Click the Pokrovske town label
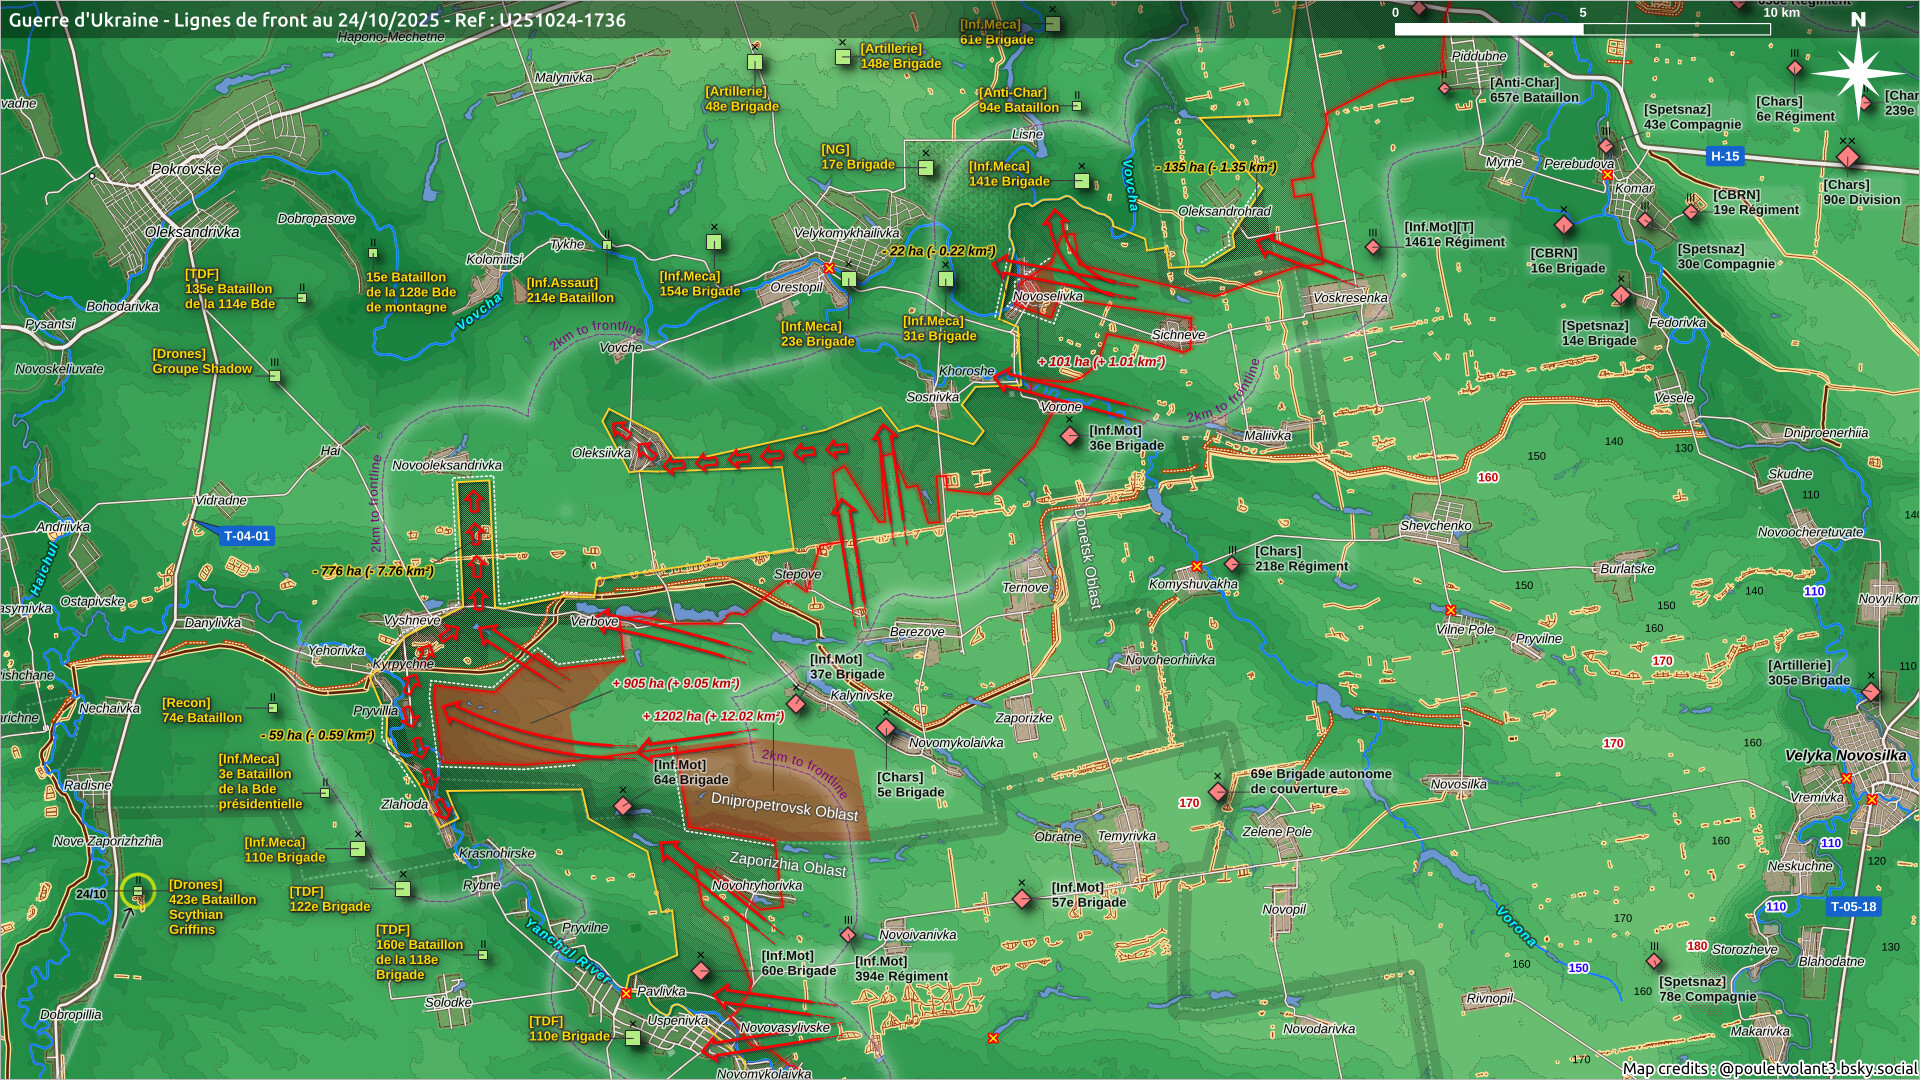The image size is (1920, 1080). pos(186,169)
